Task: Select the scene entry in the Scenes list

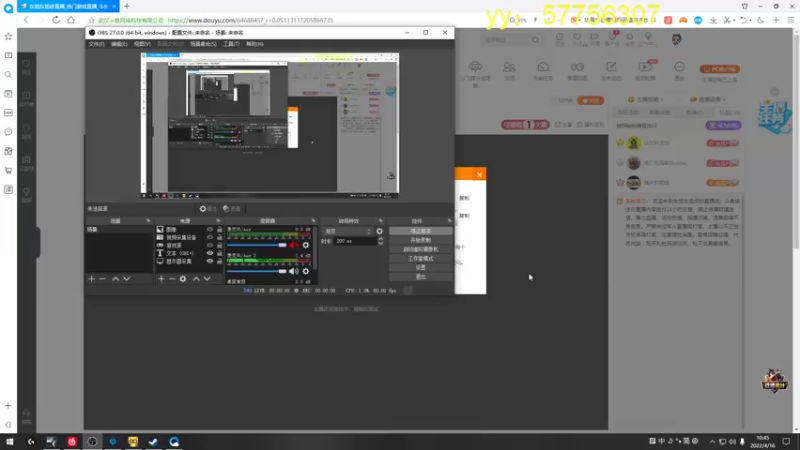Action: 119,230
